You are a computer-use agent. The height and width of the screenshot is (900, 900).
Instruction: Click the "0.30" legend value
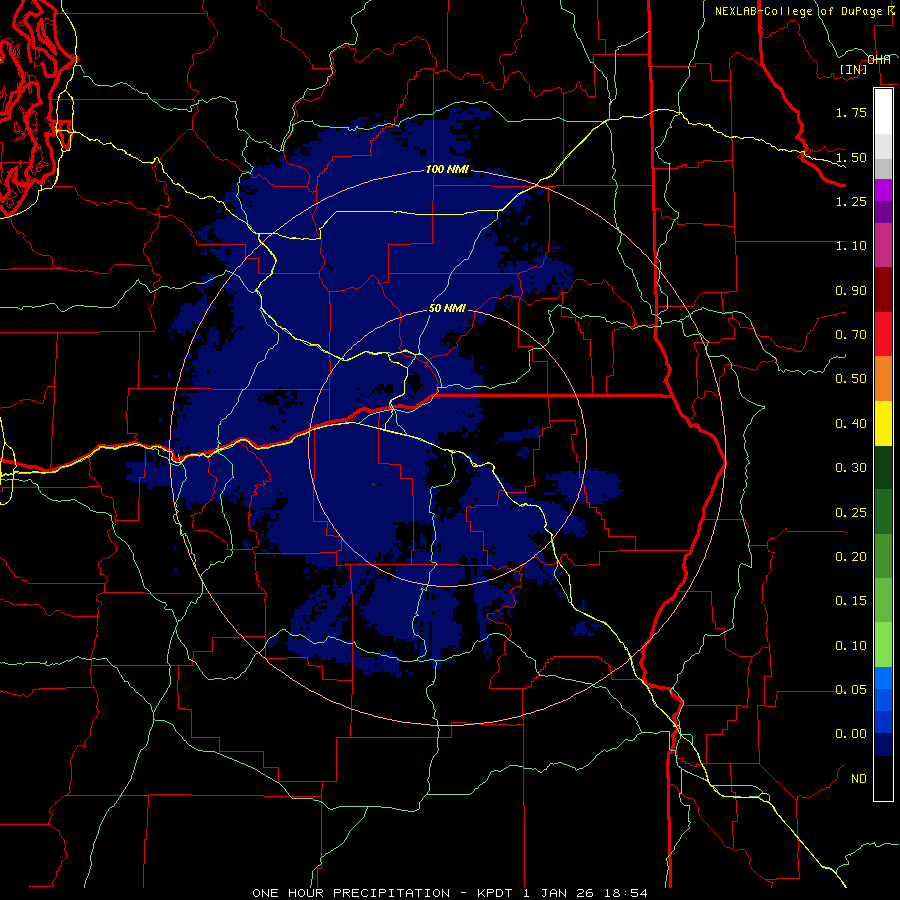(851, 467)
